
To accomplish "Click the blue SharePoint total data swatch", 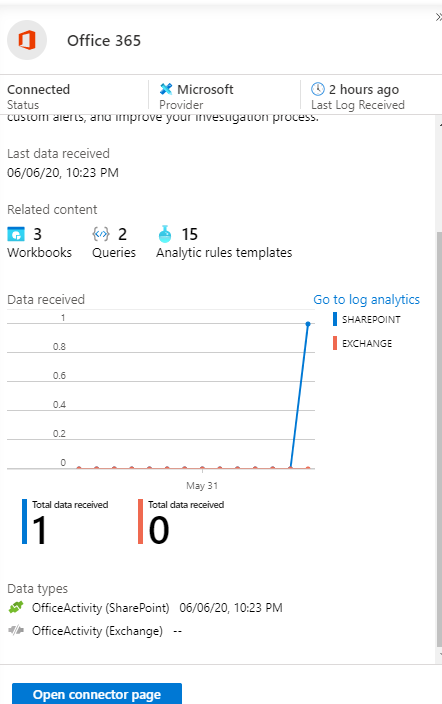I will 24,521.
